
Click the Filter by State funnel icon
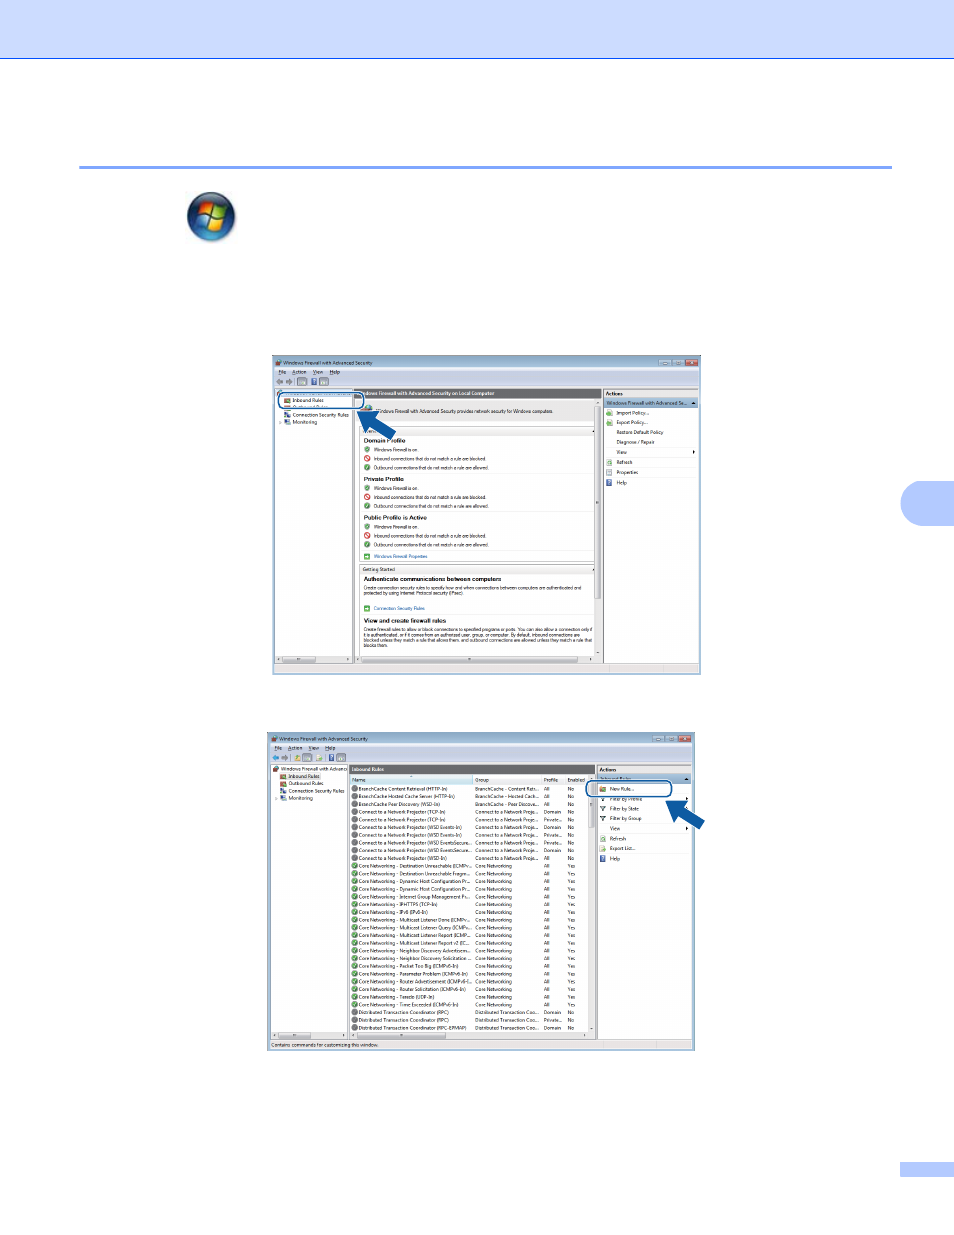point(603,809)
